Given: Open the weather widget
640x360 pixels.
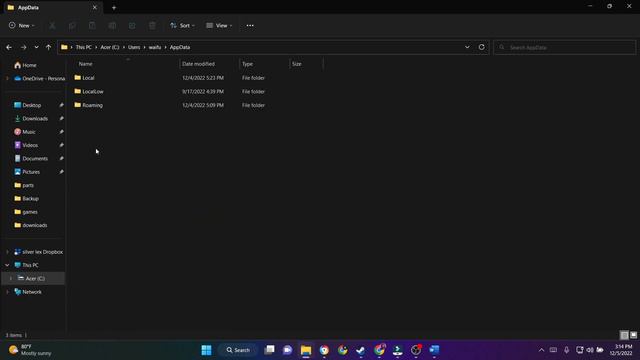Looking at the screenshot, I should tap(30, 350).
